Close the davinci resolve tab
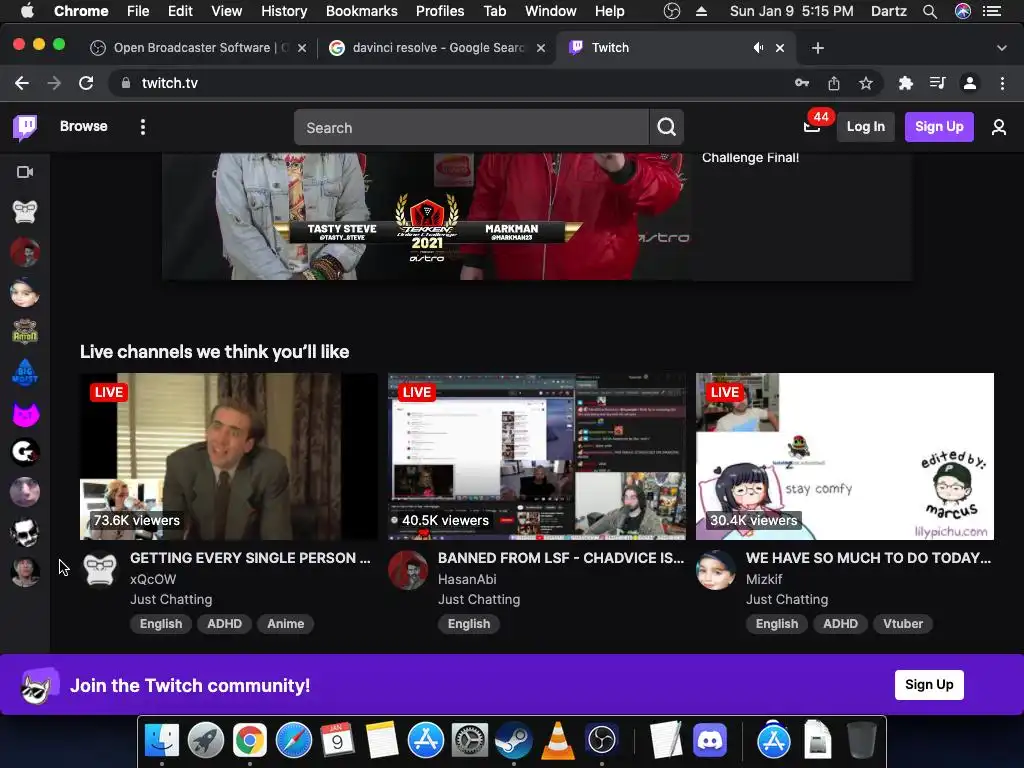The height and width of the screenshot is (768, 1024). point(541,48)
